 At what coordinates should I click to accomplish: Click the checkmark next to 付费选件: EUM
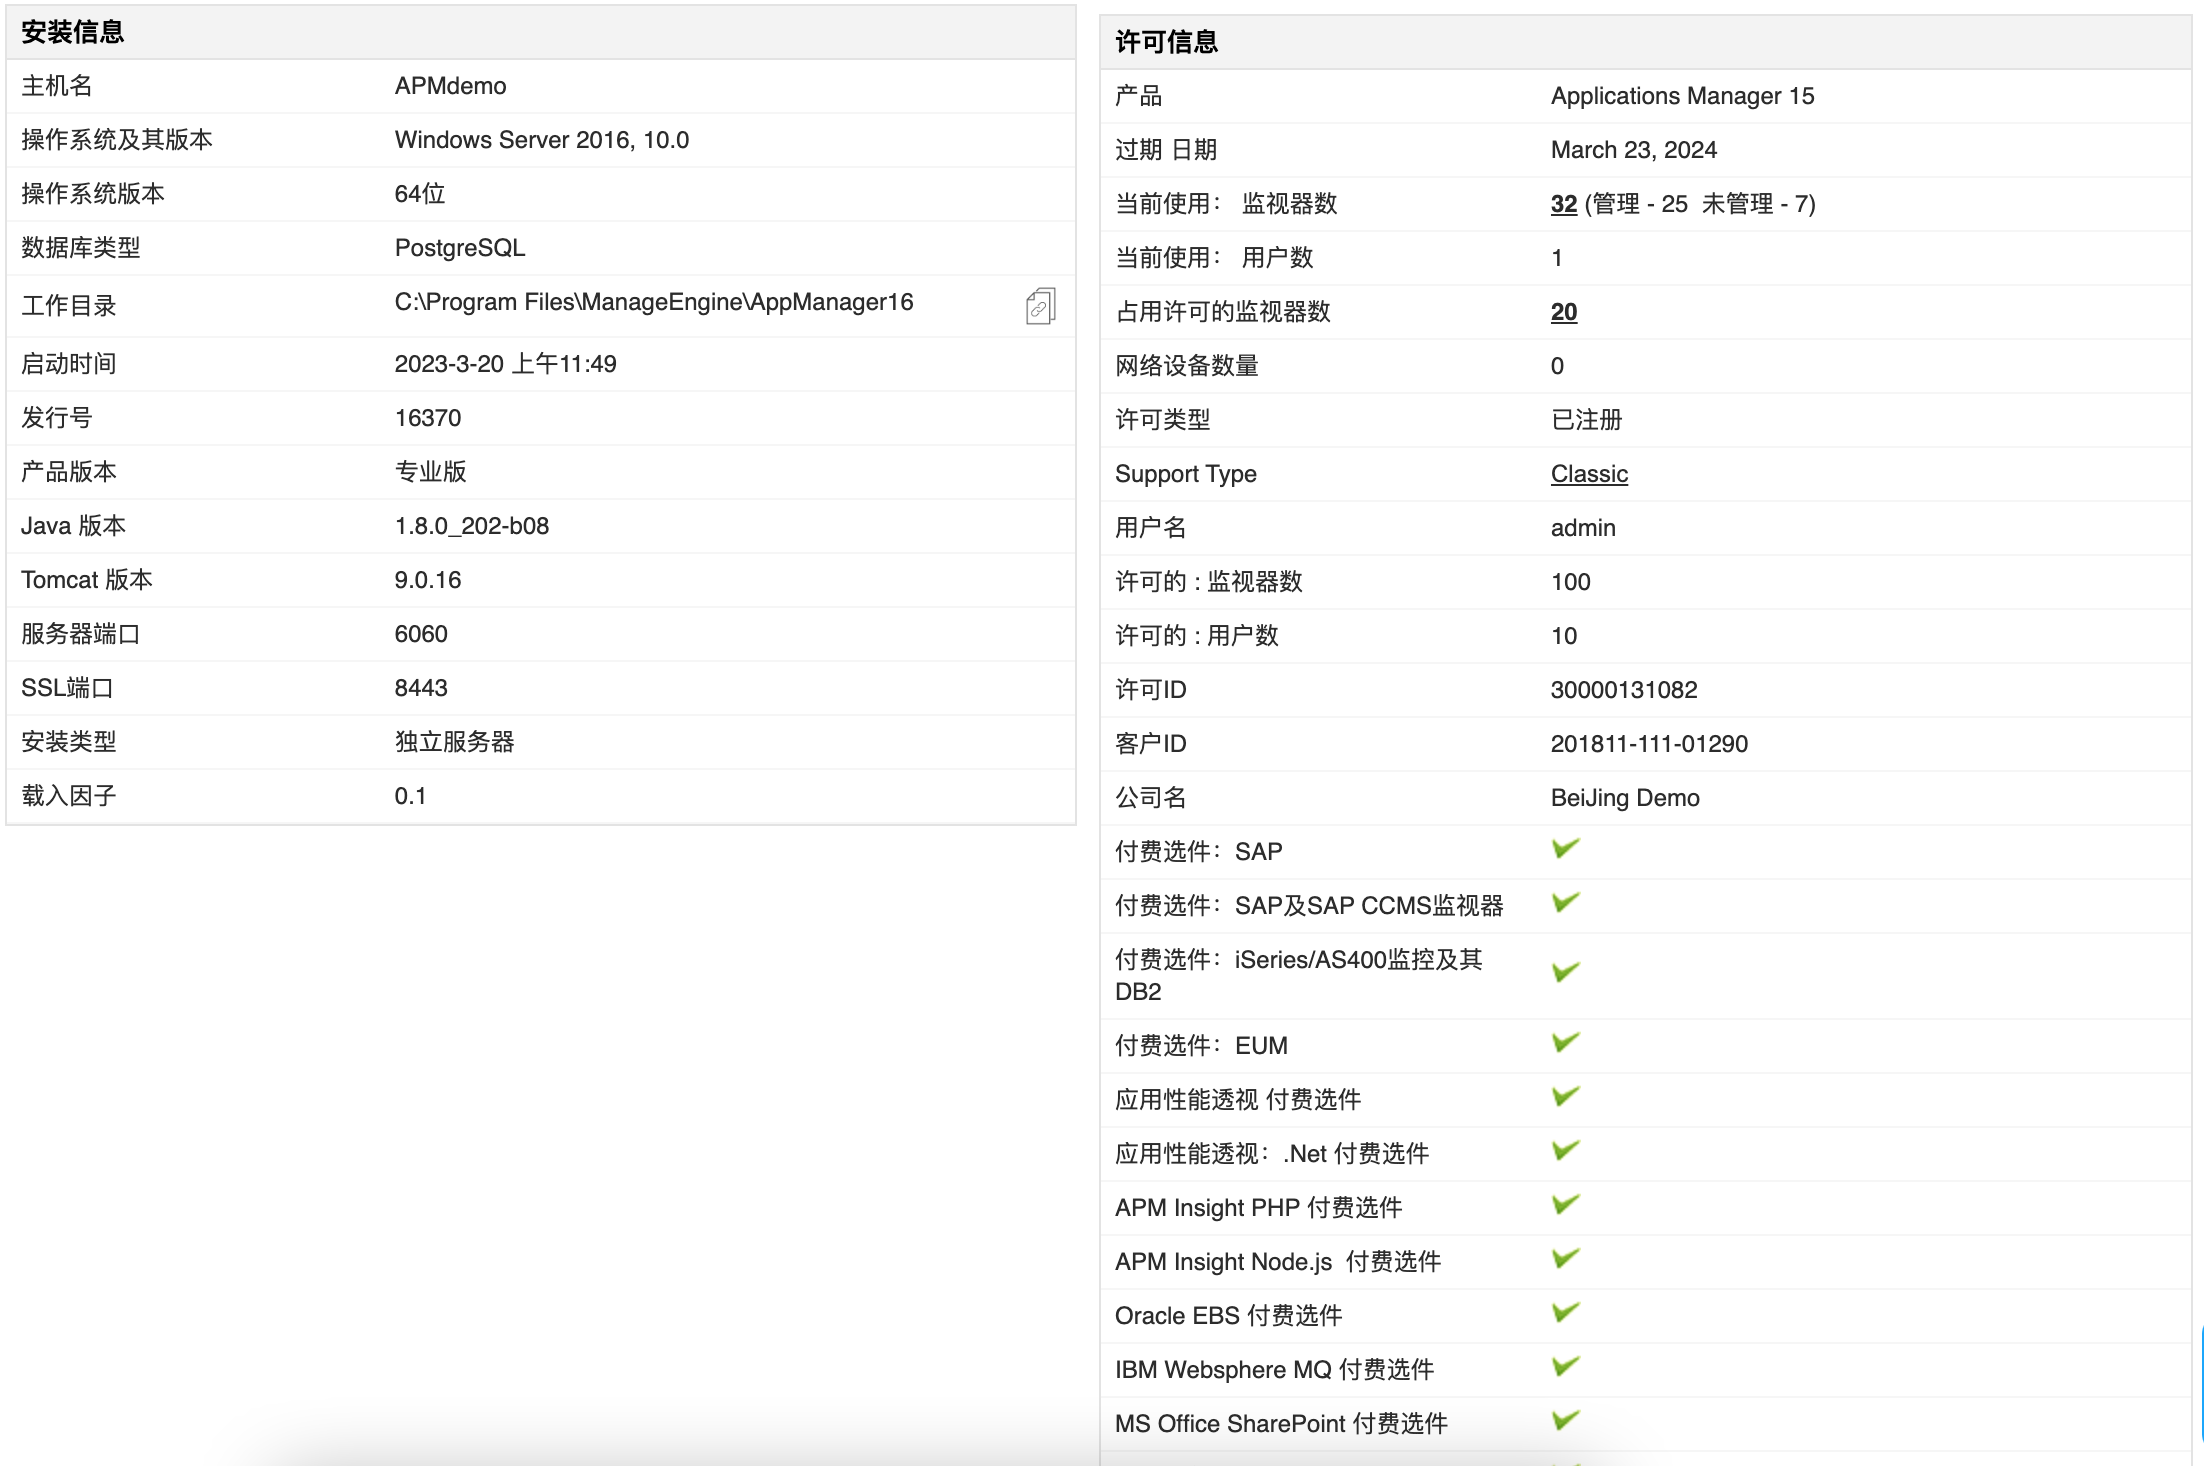coord(1566,1043)
